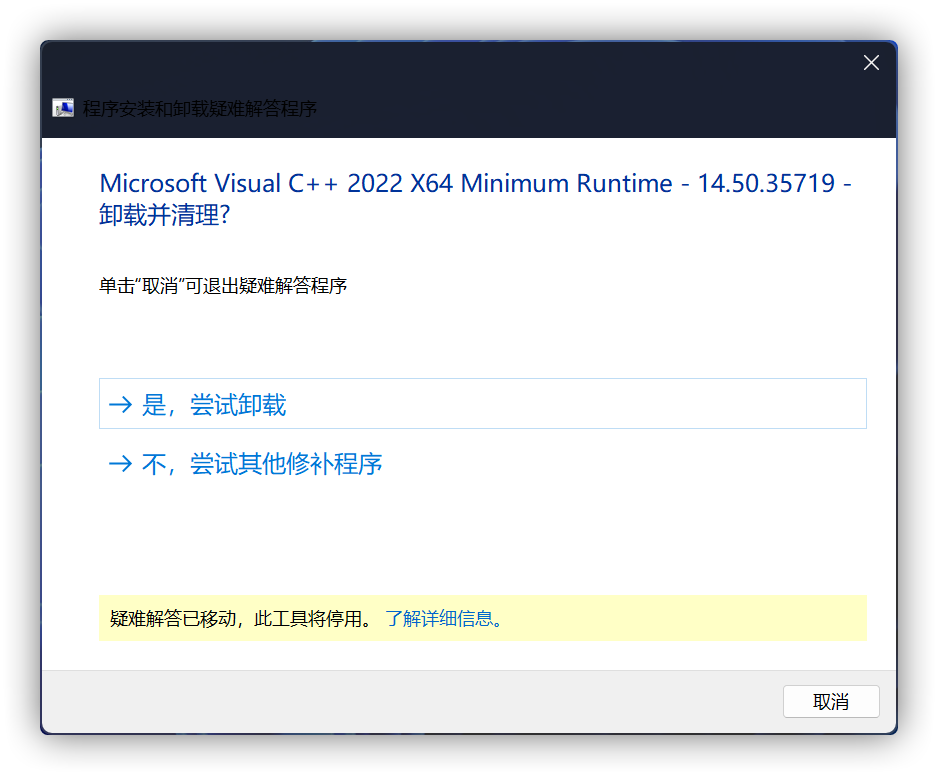938x775 pixels.
Task: Click the troubleshooter title bar icon
Action: (x=63, y=108)
